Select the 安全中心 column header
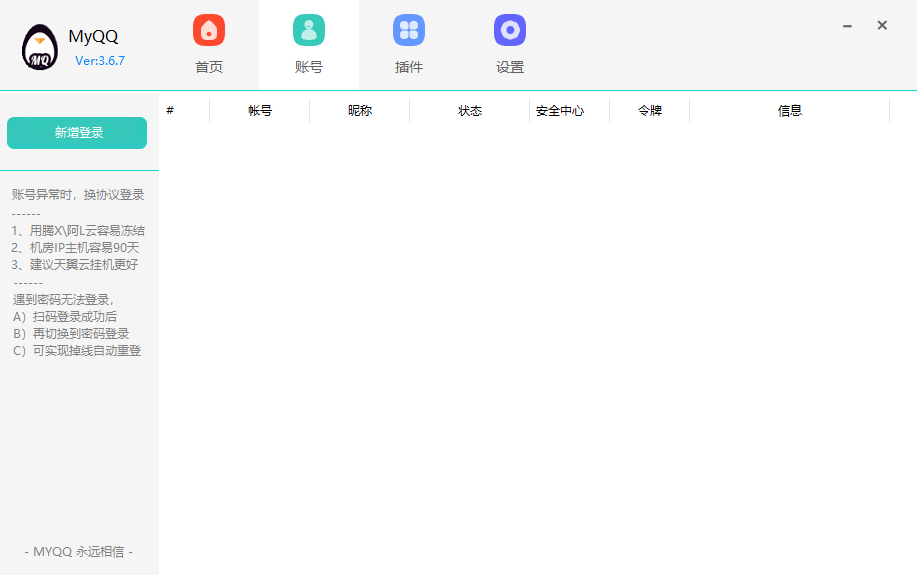The width and height of the screenshot is (917, 575). tap(560, 111)
